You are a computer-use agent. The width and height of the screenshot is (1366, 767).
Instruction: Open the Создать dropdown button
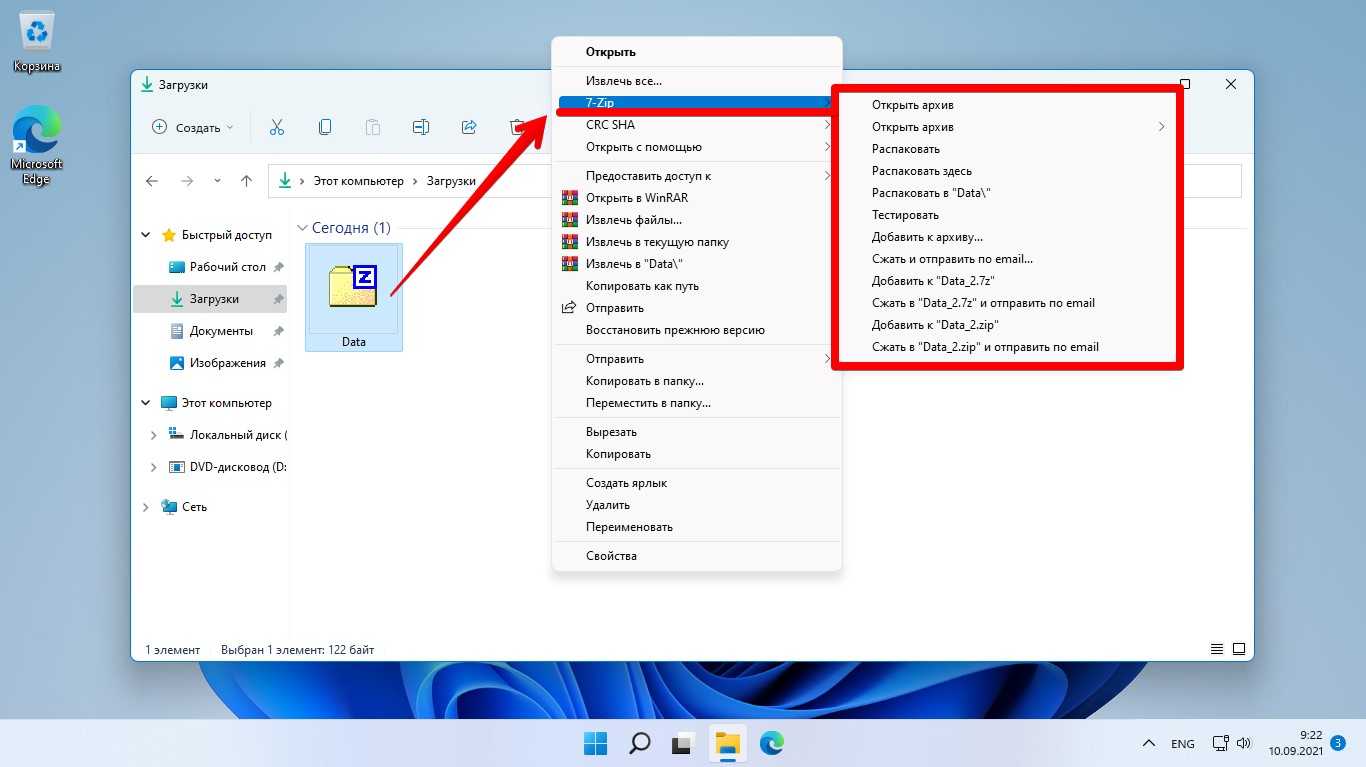(192, 127)
